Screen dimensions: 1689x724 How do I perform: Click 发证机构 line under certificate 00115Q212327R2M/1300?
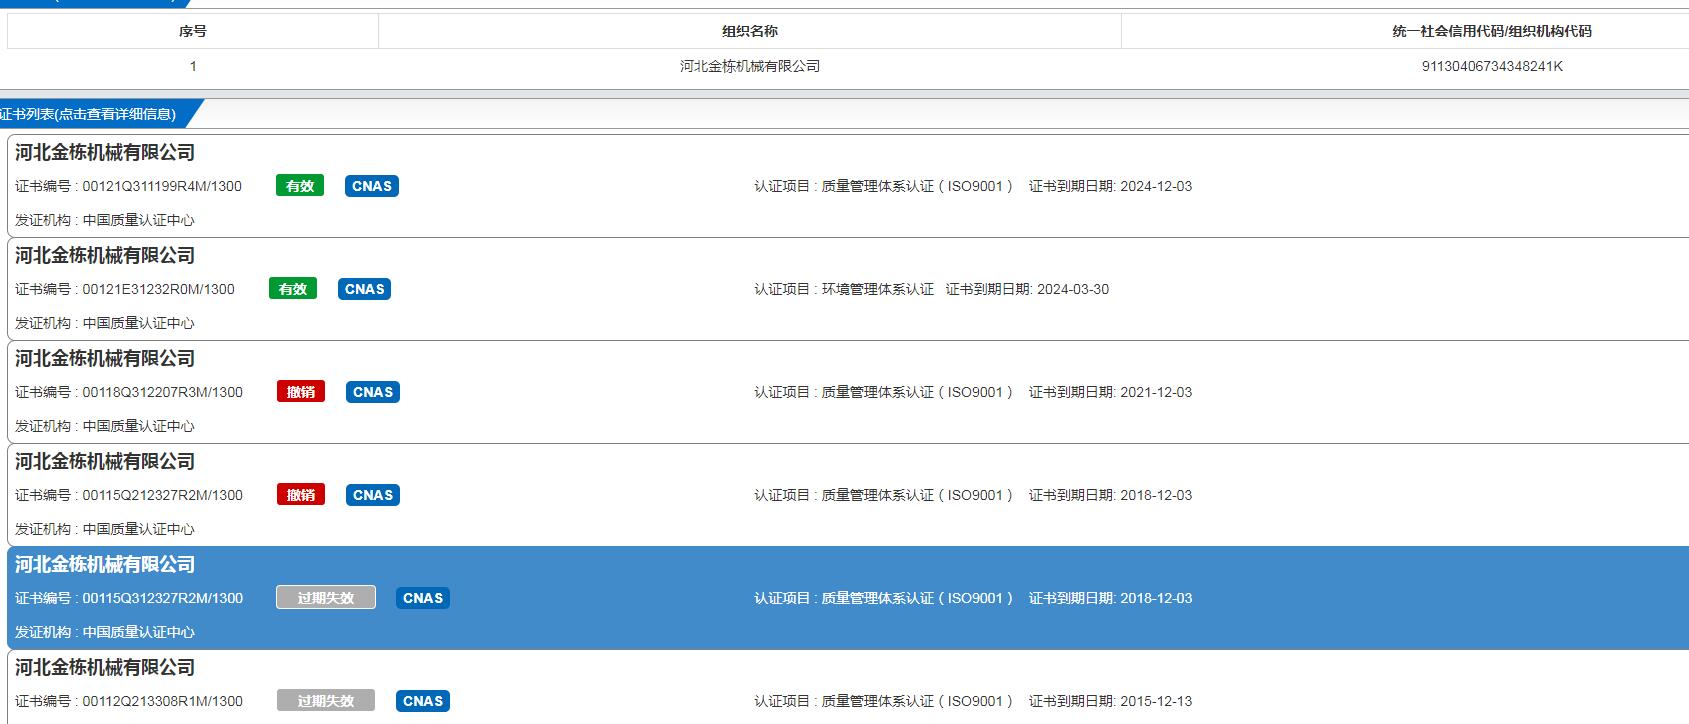(105, 529)
